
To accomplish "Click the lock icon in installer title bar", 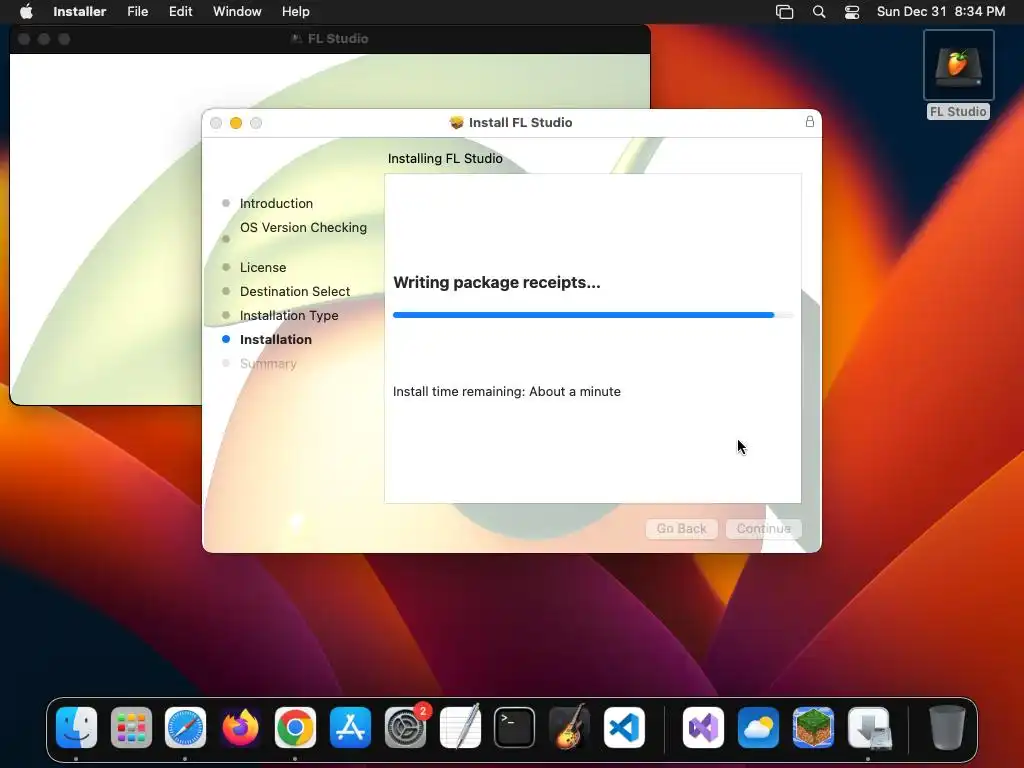I will [x=810, y=121].
